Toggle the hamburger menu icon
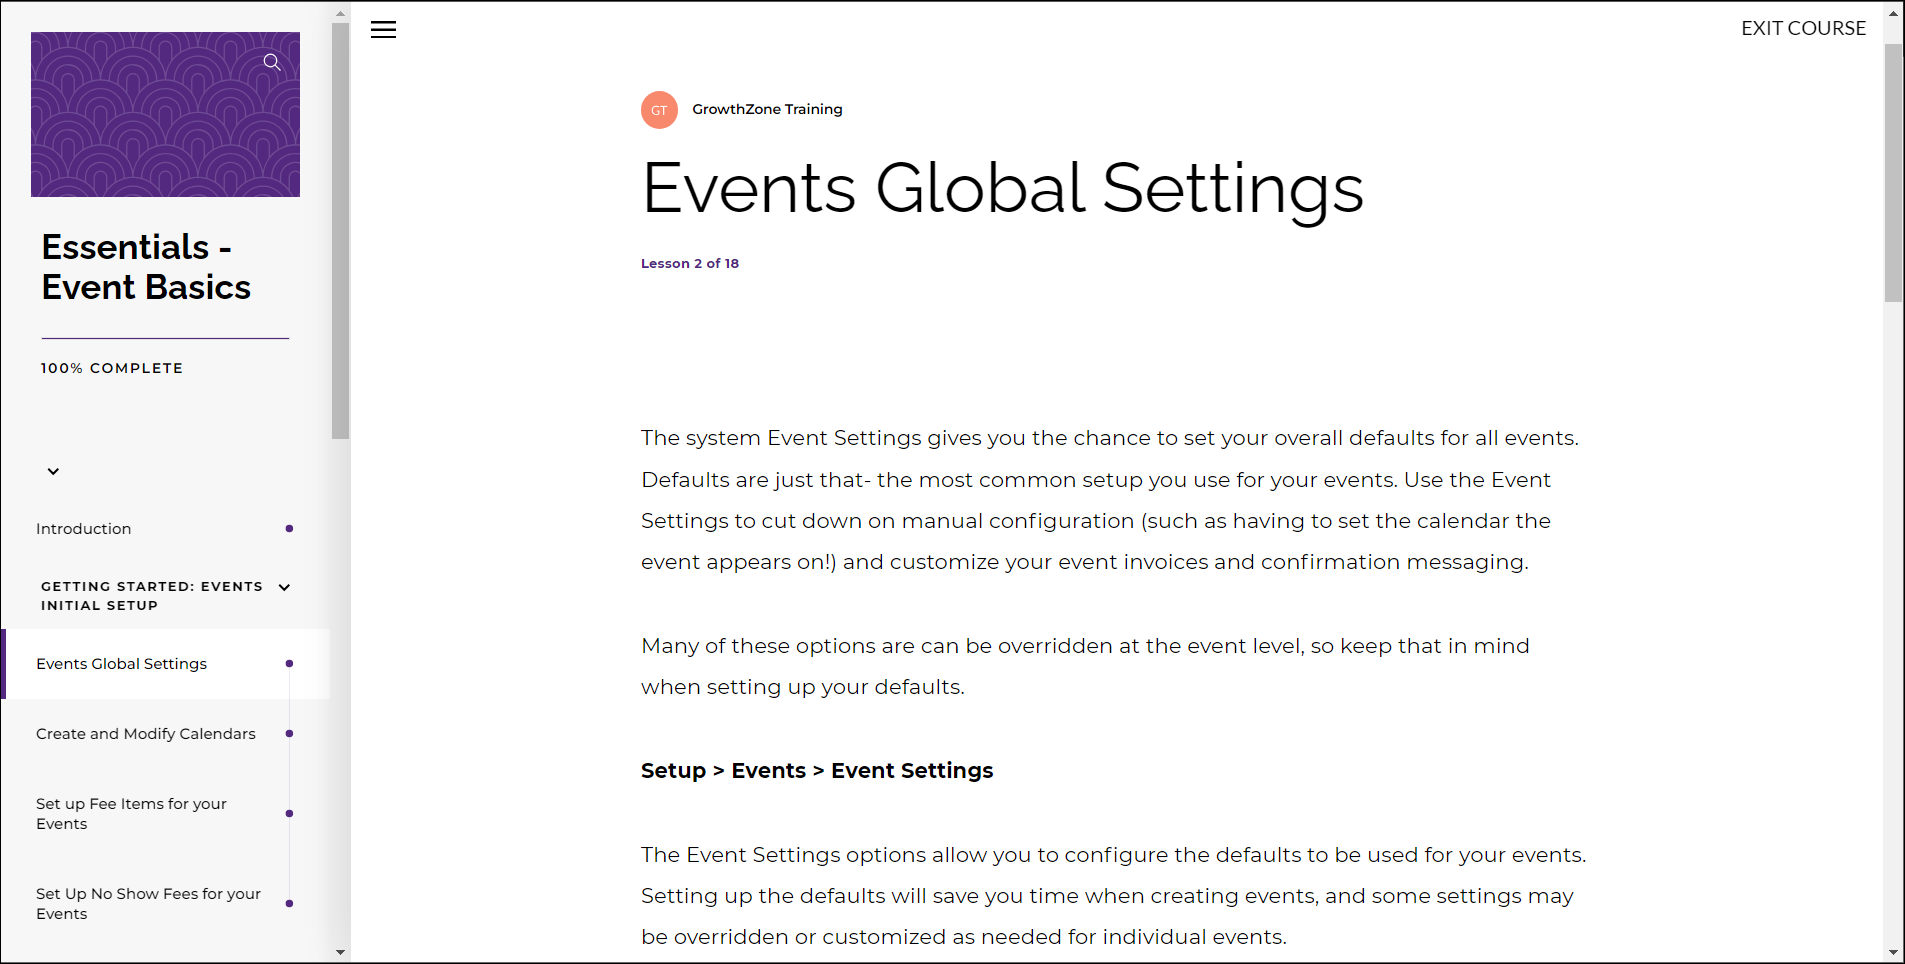 pyautogui.click(x=383, y=30)
